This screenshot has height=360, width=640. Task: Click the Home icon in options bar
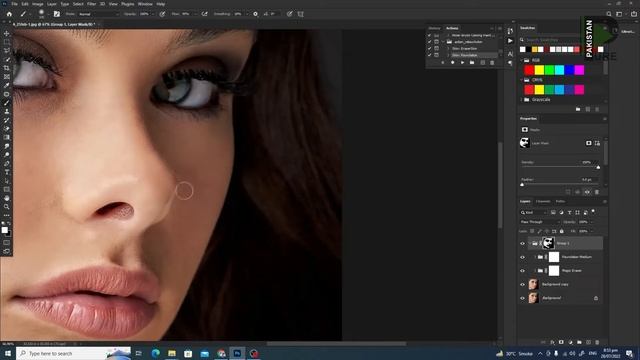[9, 14]
